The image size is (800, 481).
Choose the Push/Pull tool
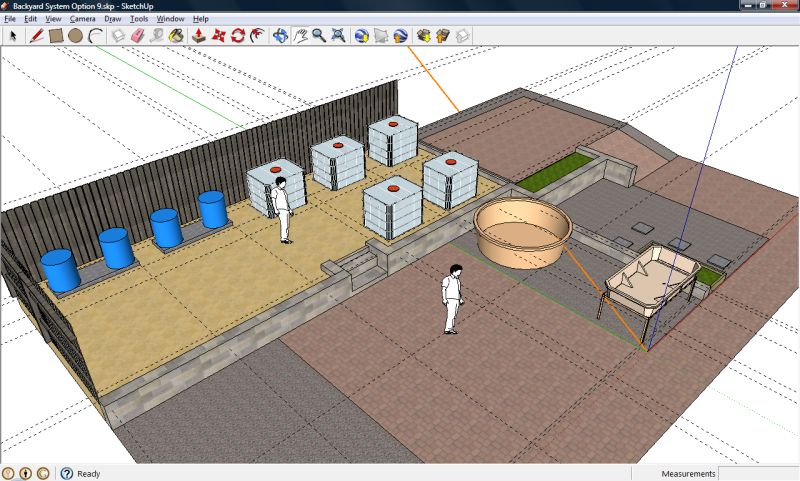pos(199,36)
